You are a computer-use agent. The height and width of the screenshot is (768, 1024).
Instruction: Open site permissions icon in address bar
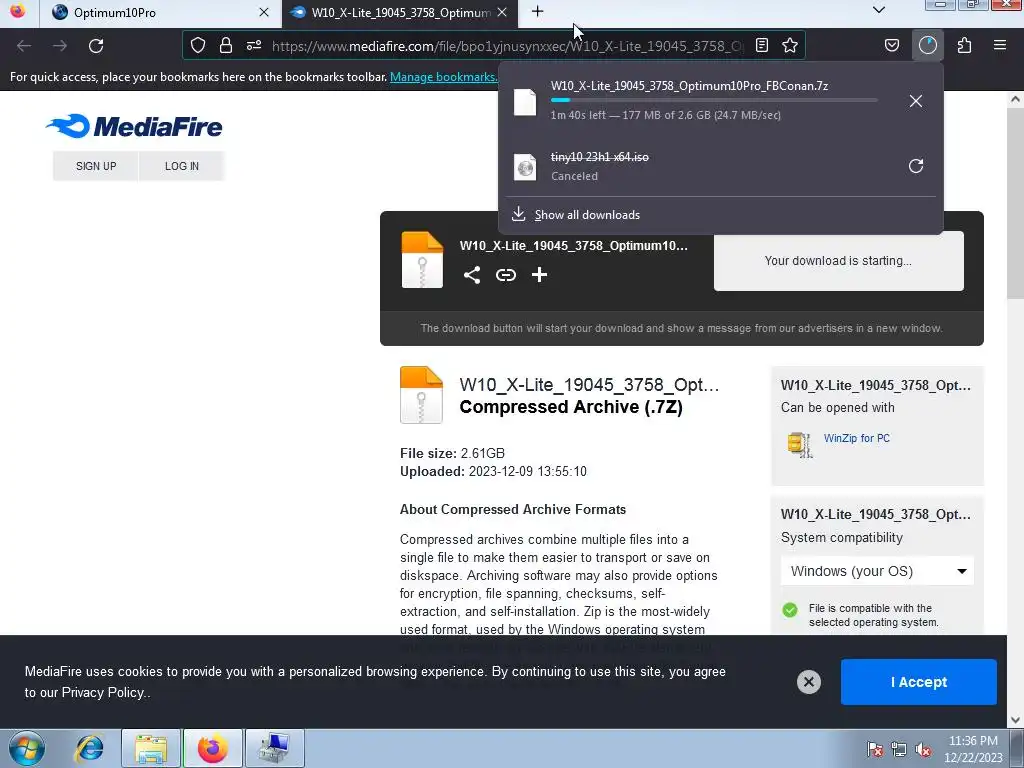pyautogui.click(x=254, y=45)
